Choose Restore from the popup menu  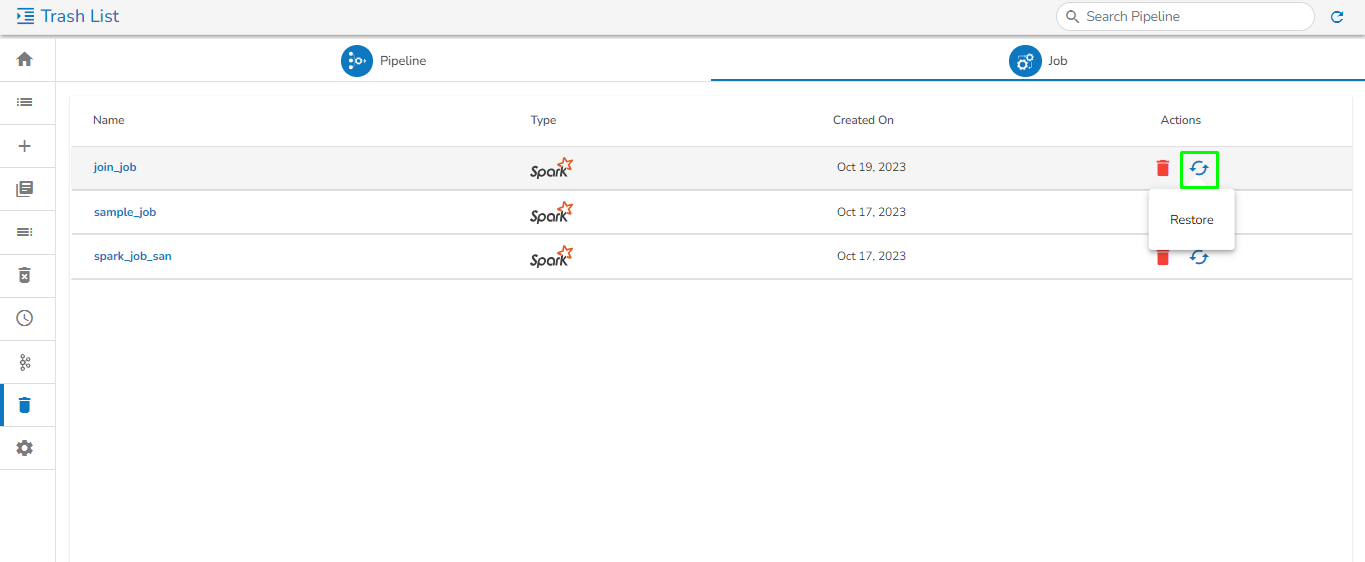pyautogui.click(x=1191, y=220)
